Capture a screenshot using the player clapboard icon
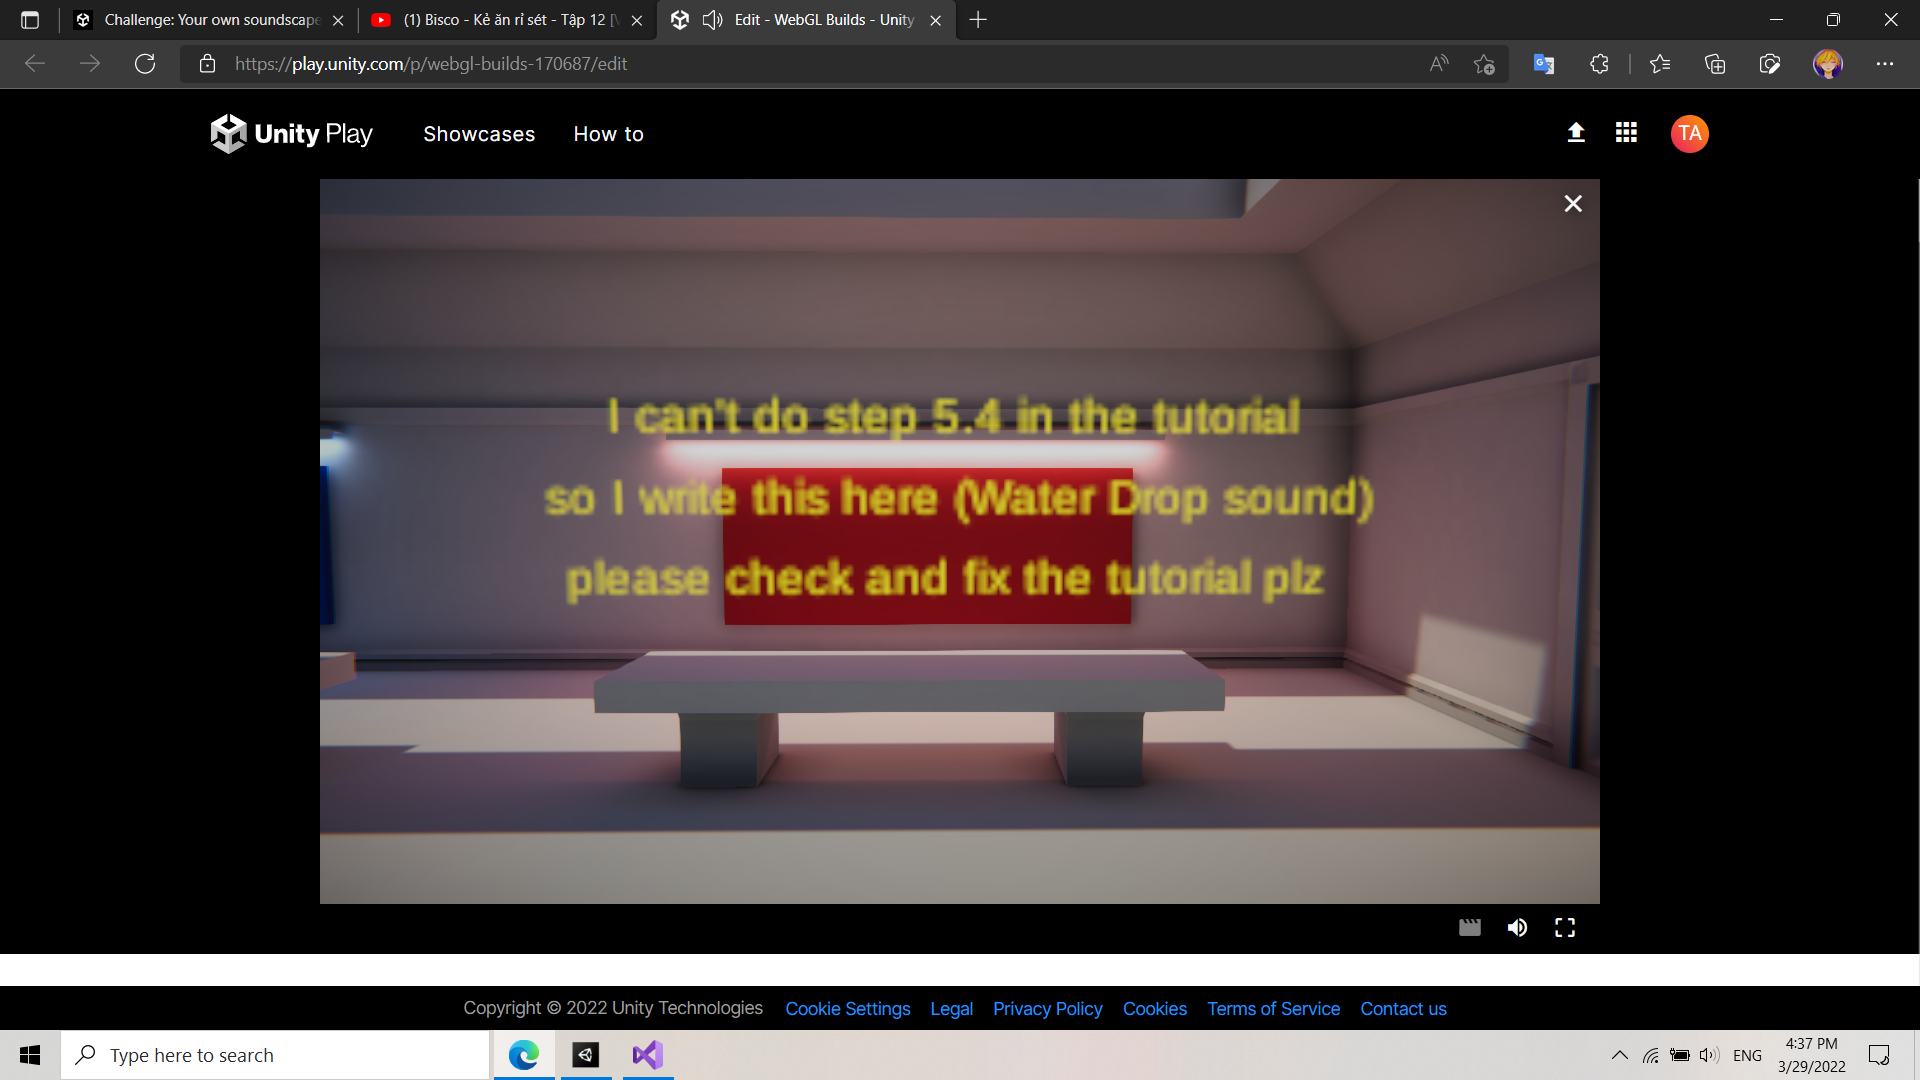The image size is (1920, 1080). point(1469,927)
